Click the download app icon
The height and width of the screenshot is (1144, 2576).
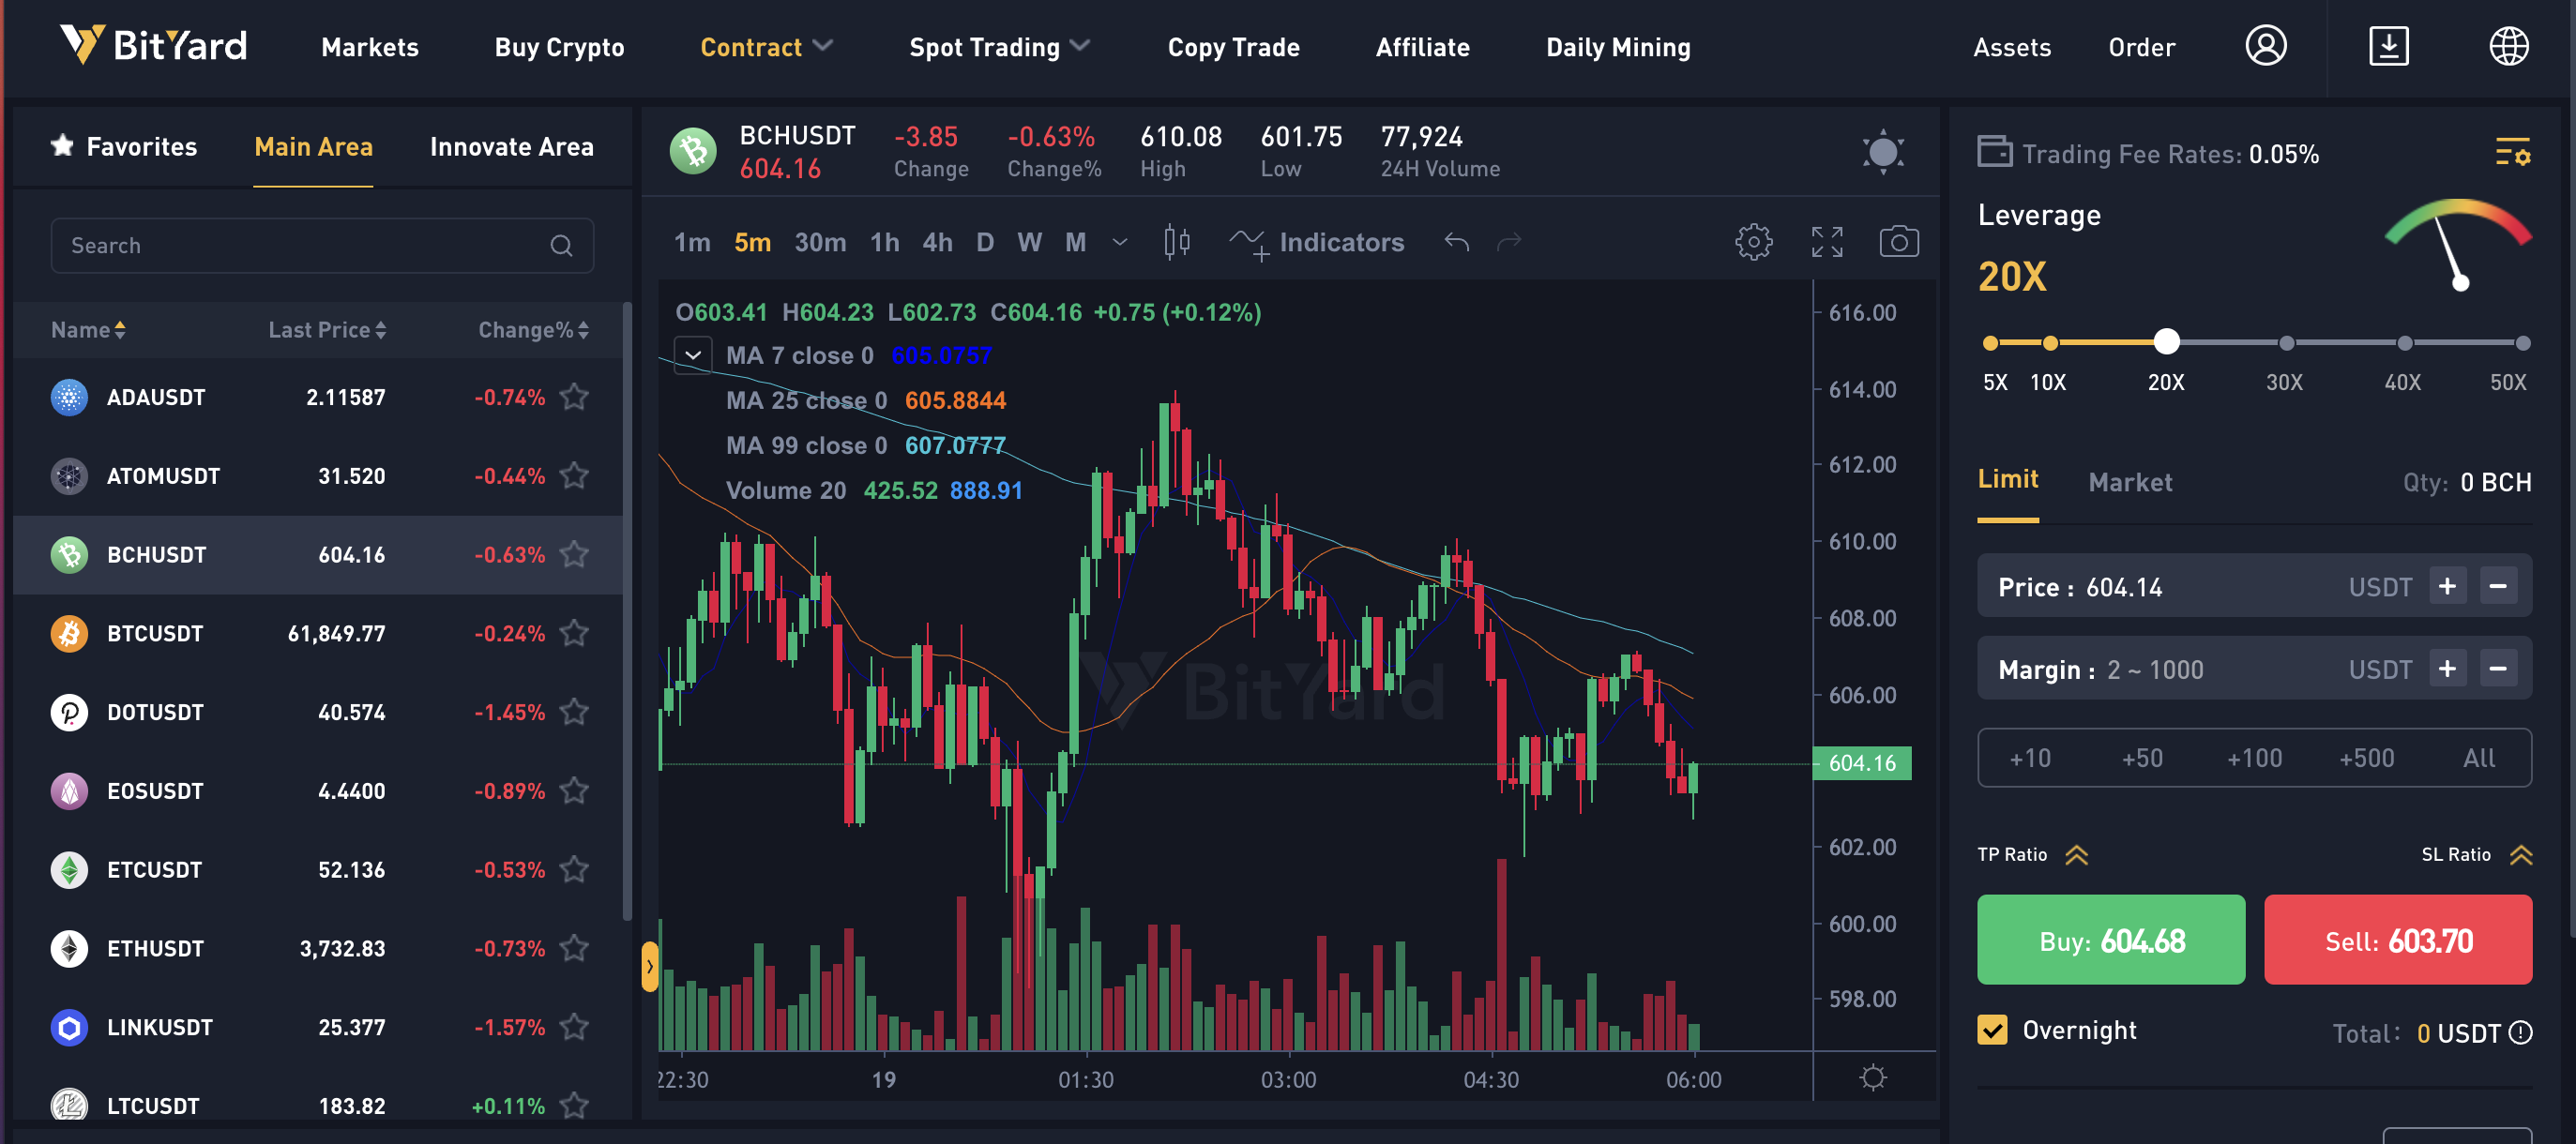2388,46
